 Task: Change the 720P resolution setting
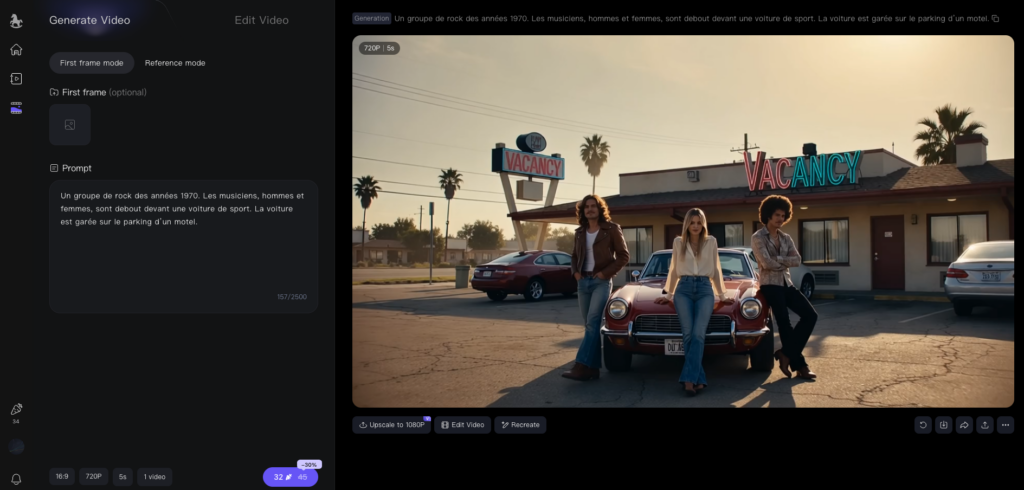pos(93,477)
